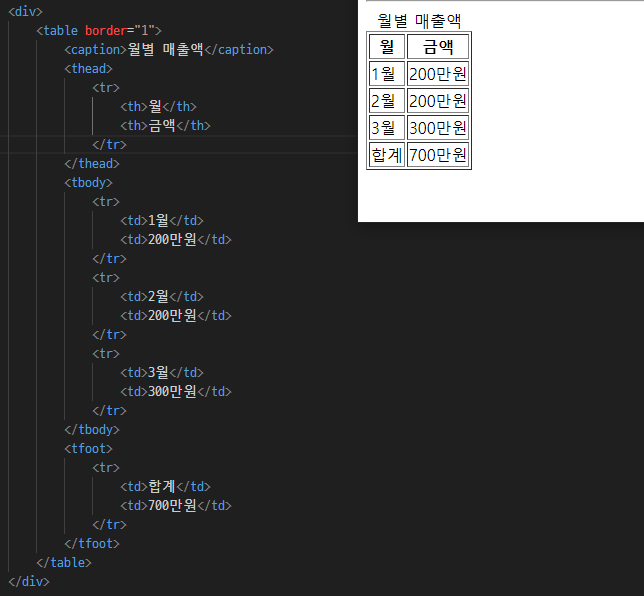Click the 200만원 code line under <td>1월</td>
The image size is (644, 596).
click(x=176, y=239)
